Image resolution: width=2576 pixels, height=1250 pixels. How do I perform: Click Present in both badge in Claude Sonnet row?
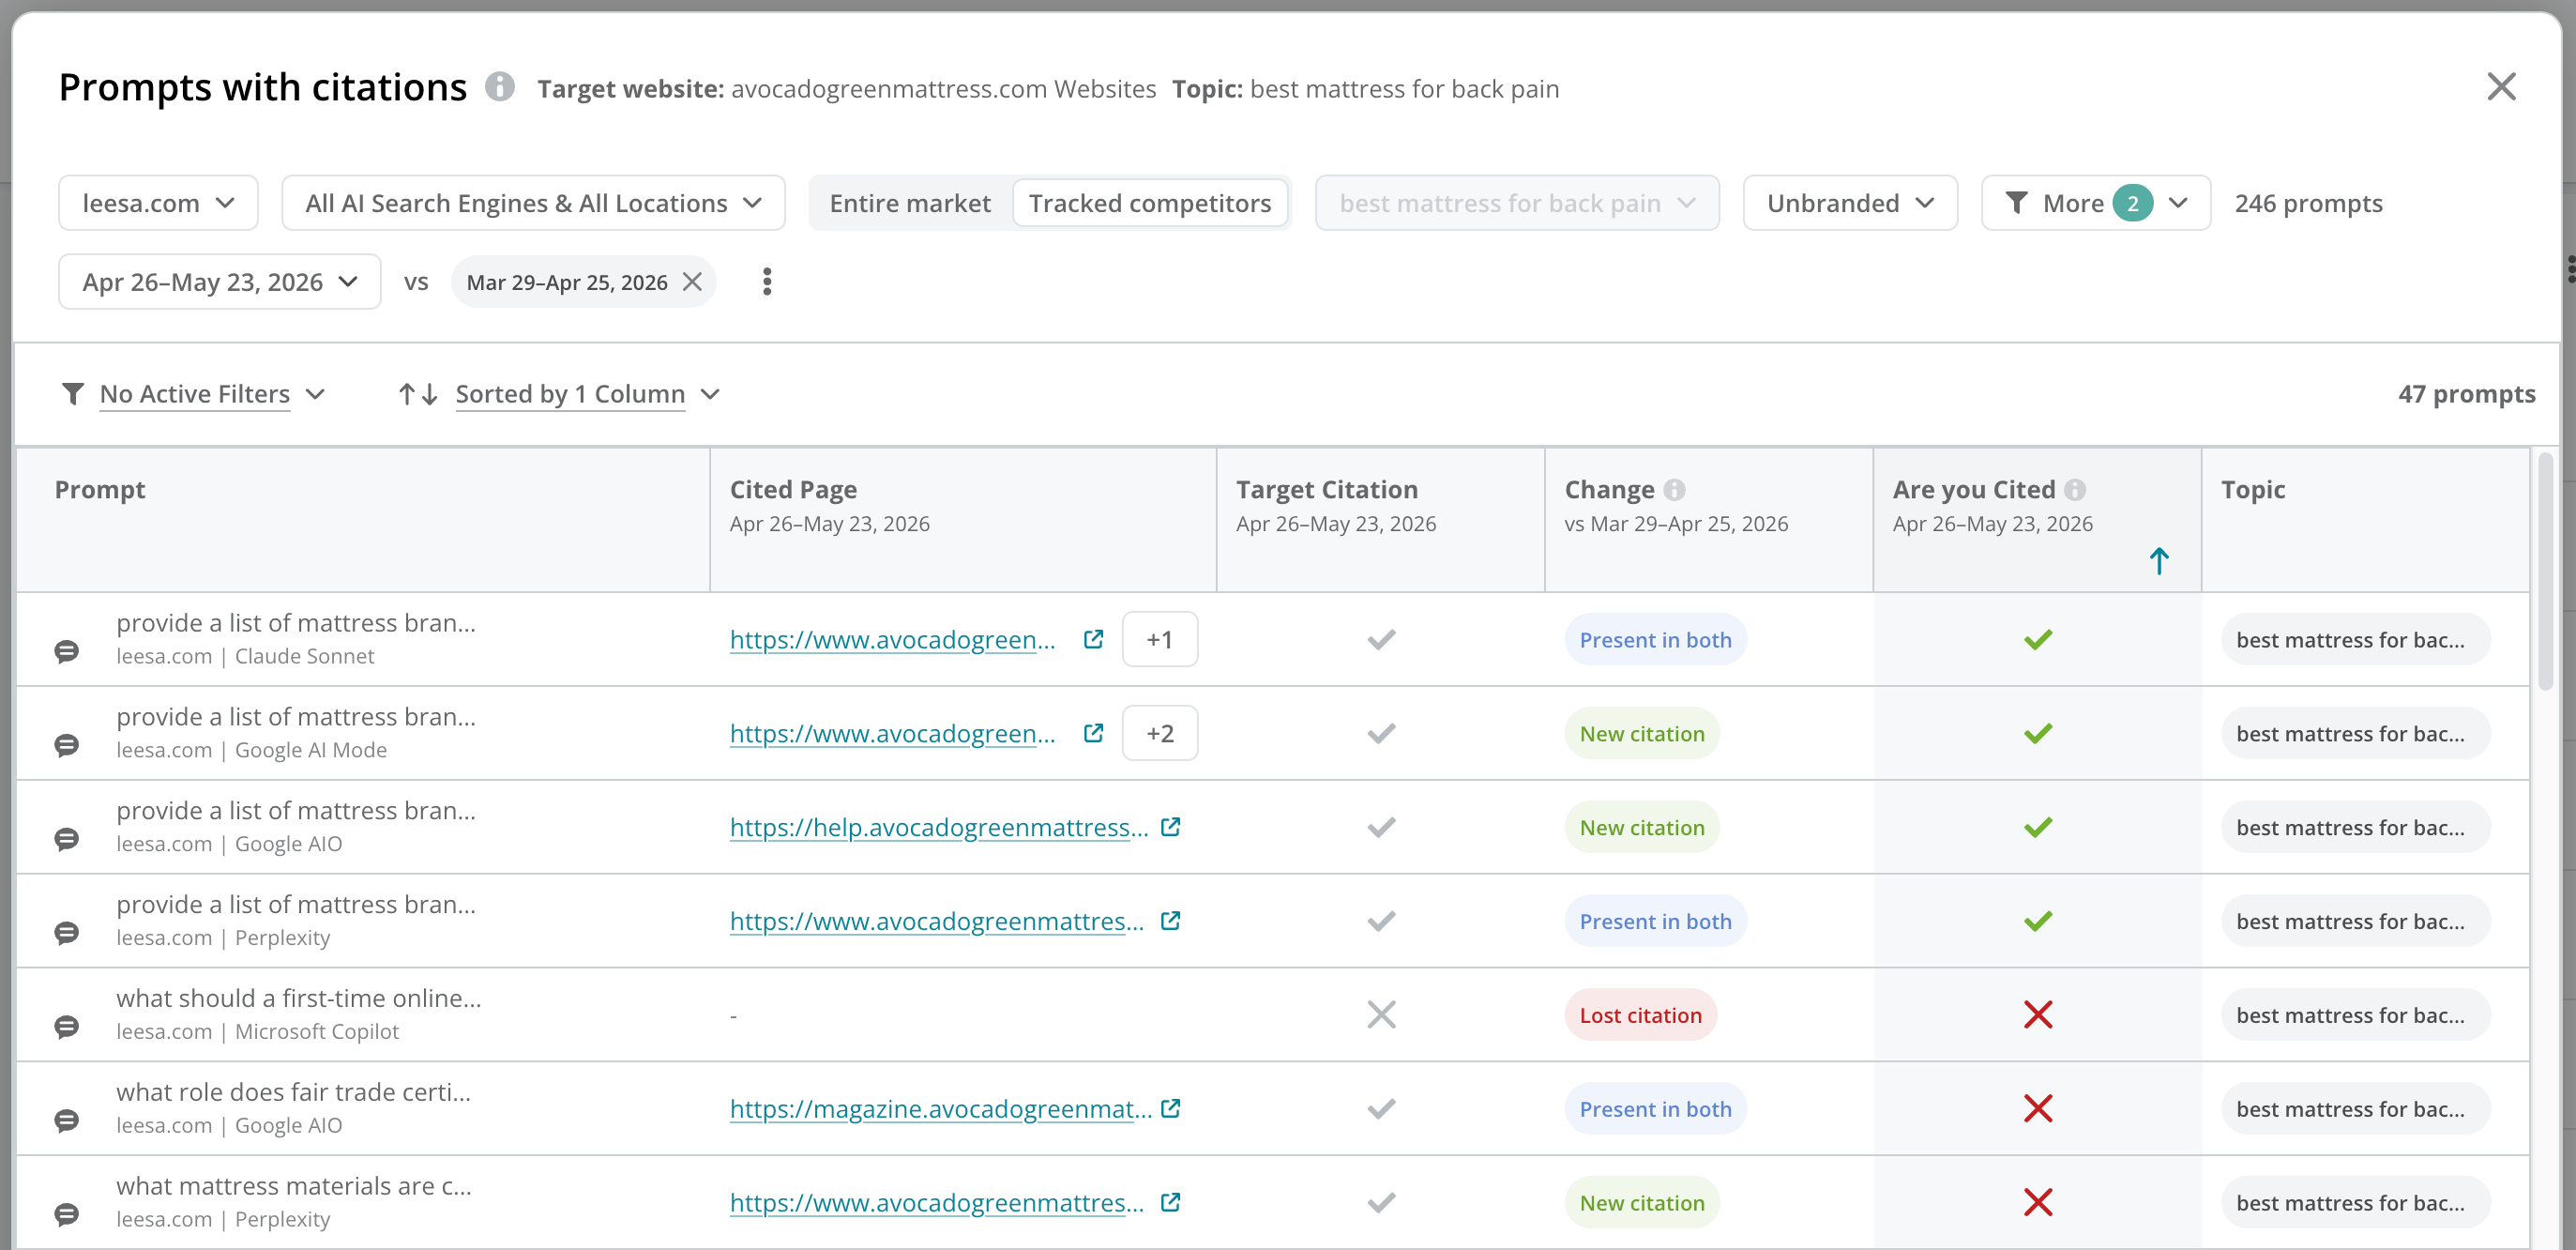click(1655, 640)
